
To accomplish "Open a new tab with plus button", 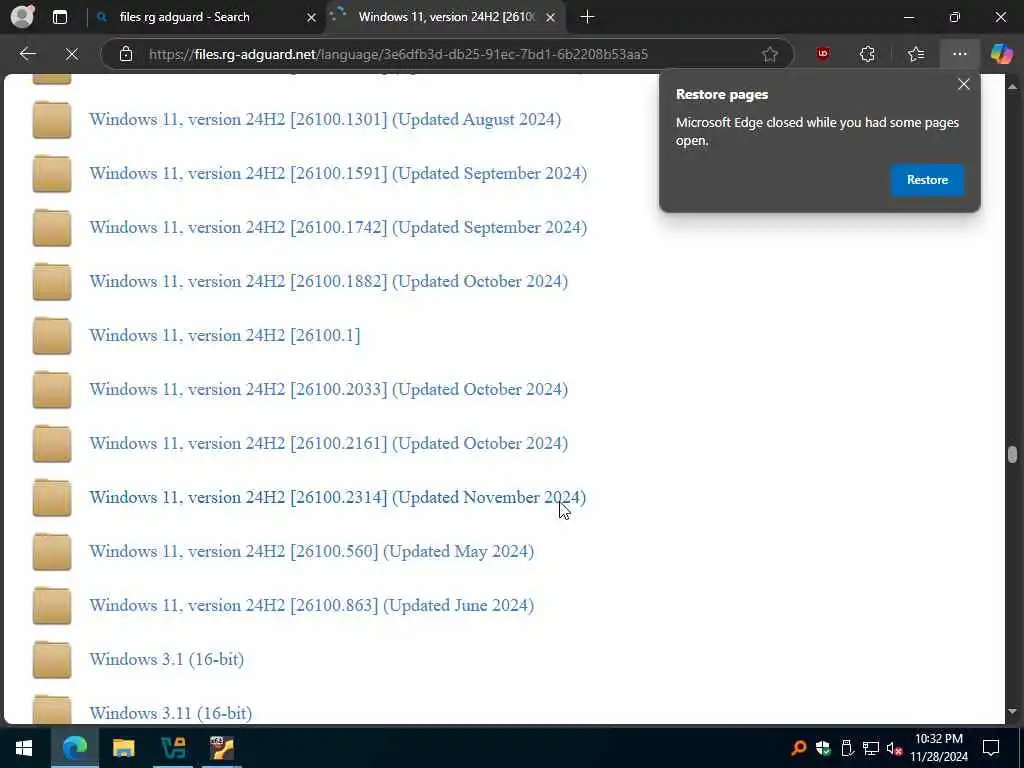I will [x=587, y=17].
